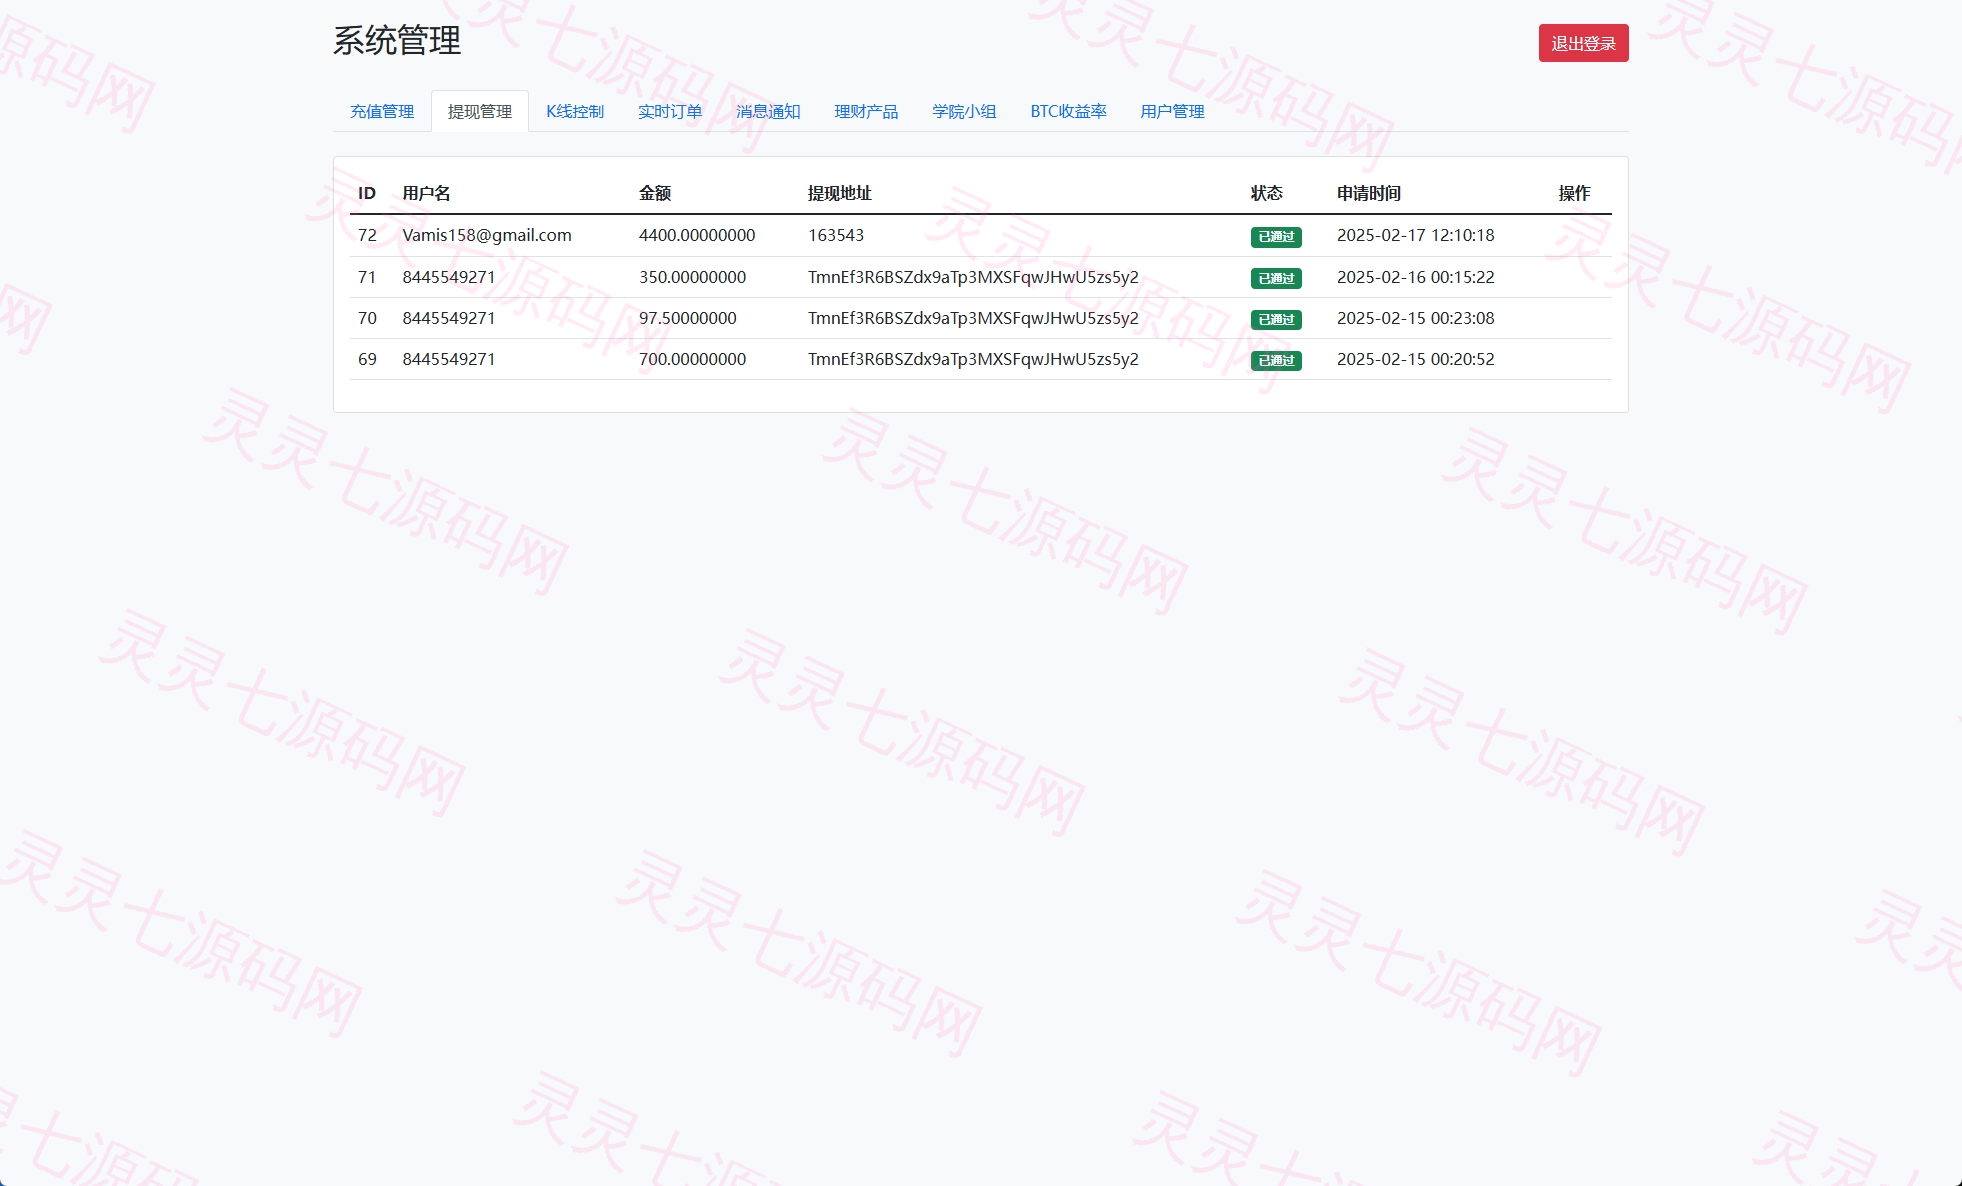Click amount 97.50000000
This screenshot has height=1186, width=1962.
coord(687,318)
